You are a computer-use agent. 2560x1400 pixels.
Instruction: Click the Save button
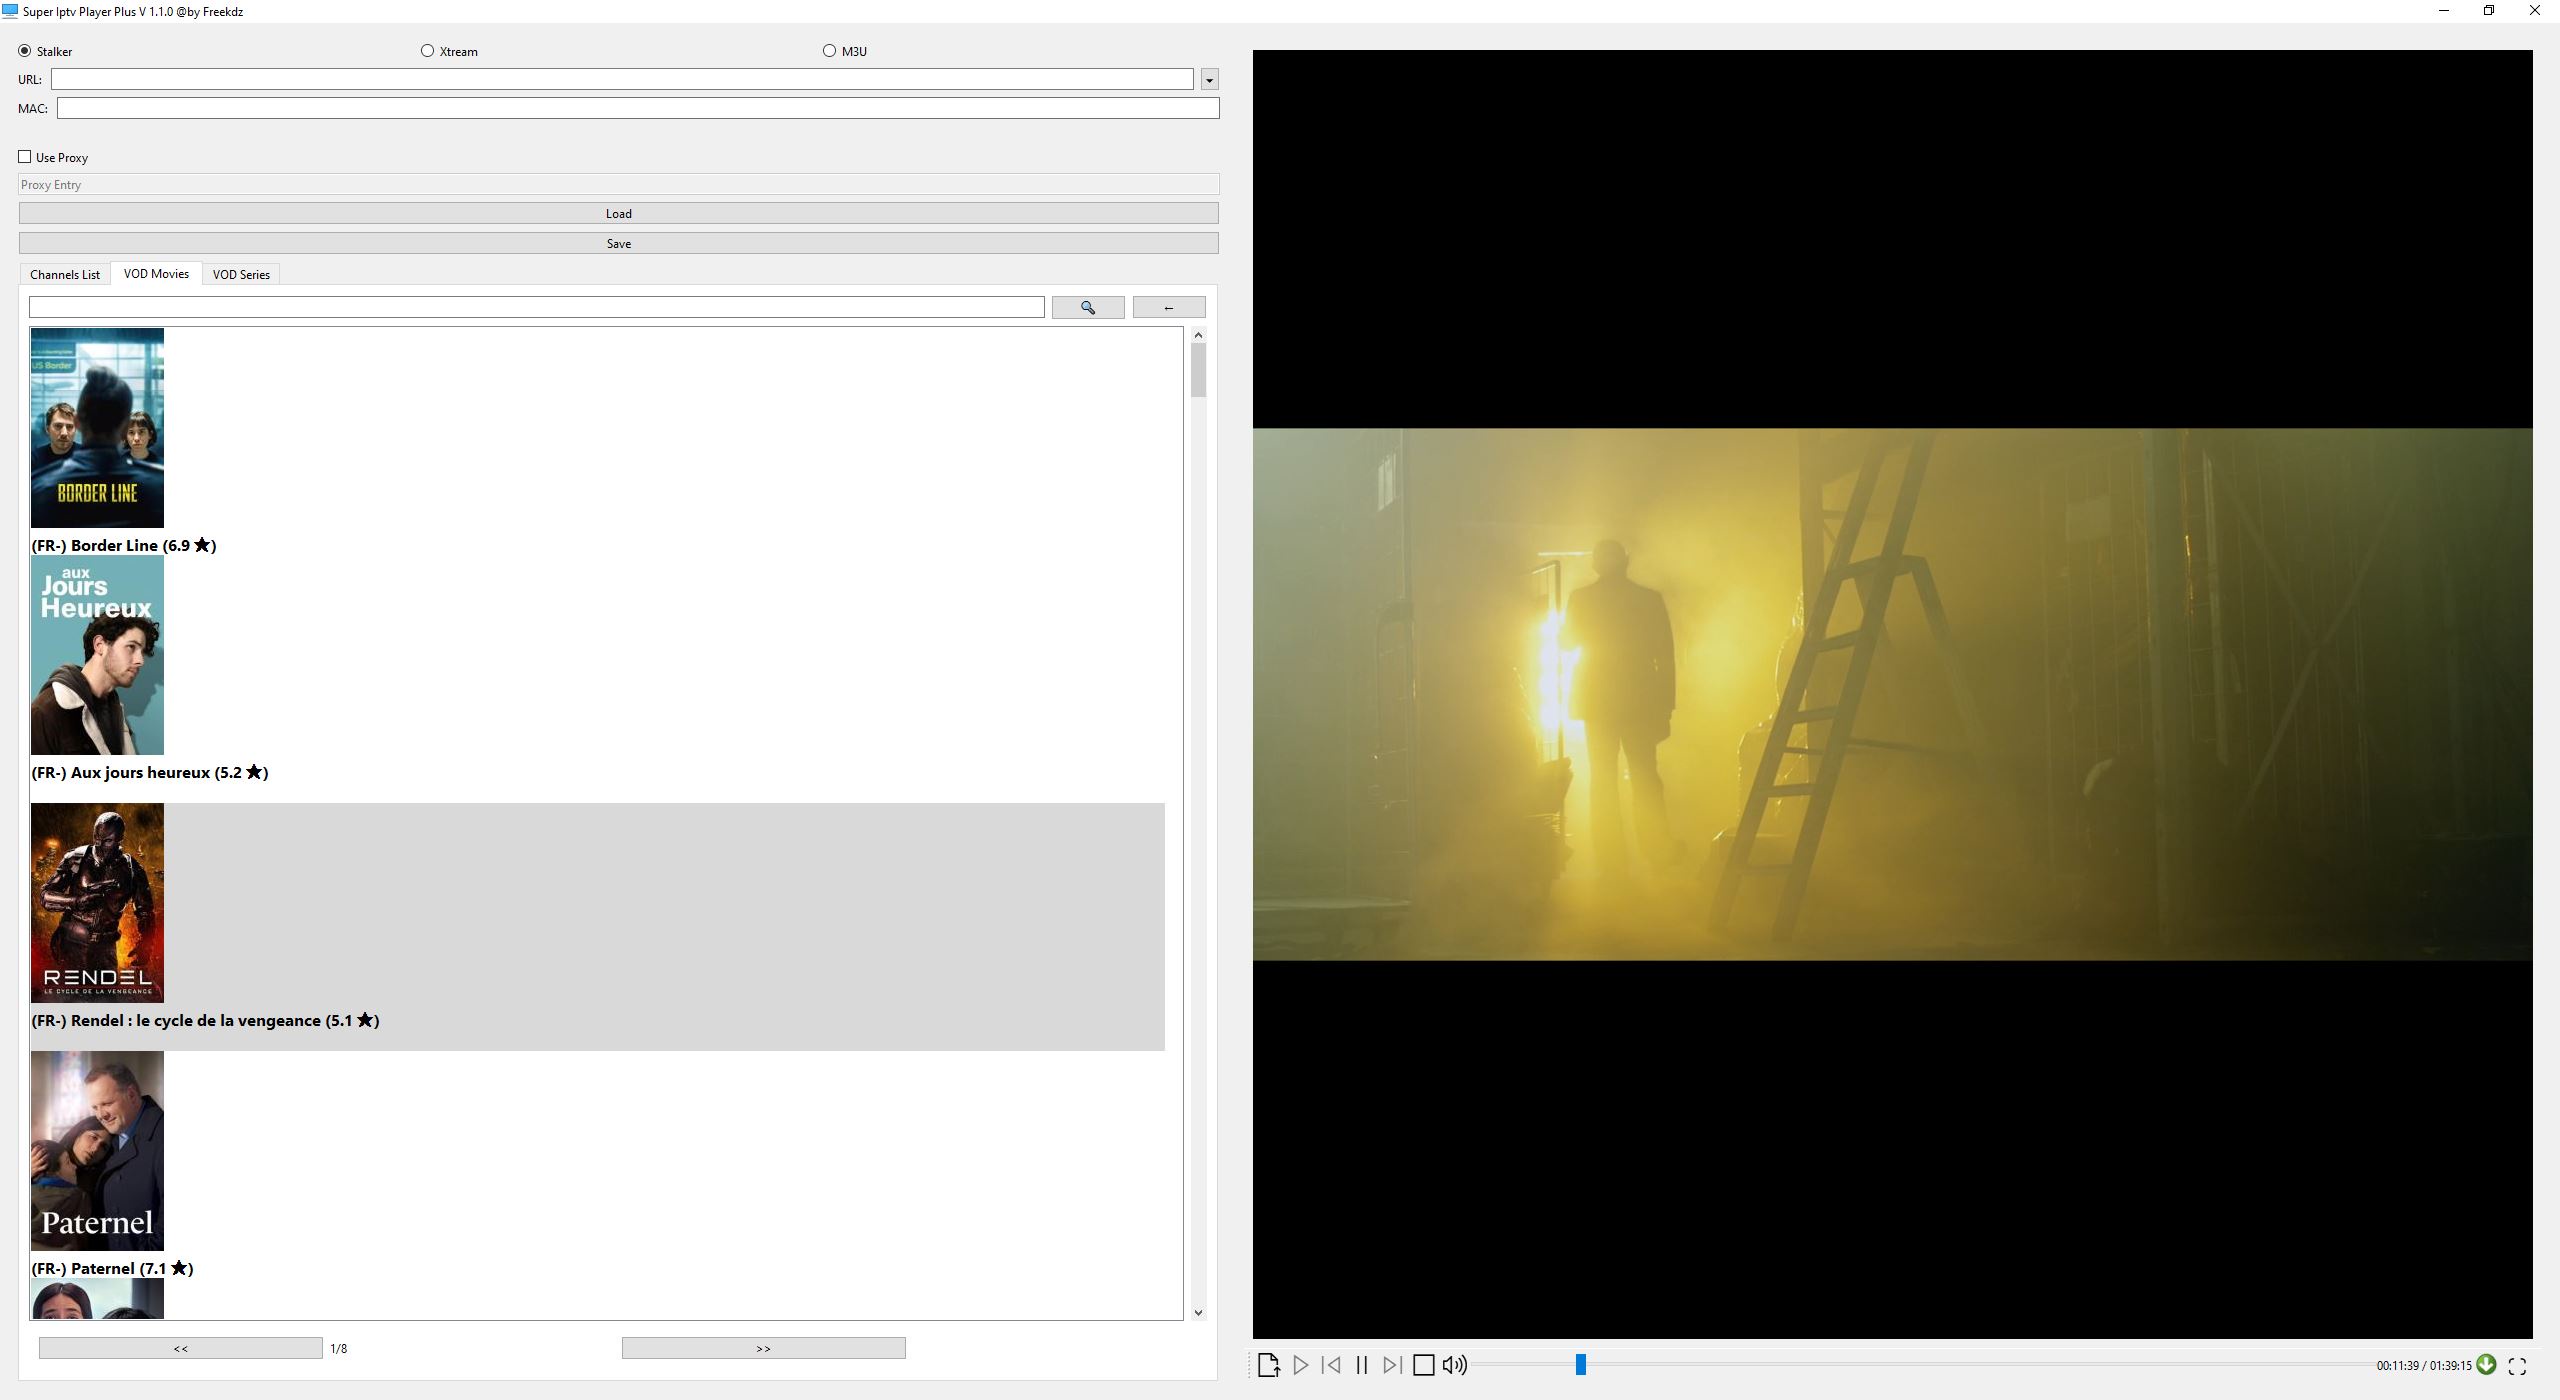tap(619, 244)
